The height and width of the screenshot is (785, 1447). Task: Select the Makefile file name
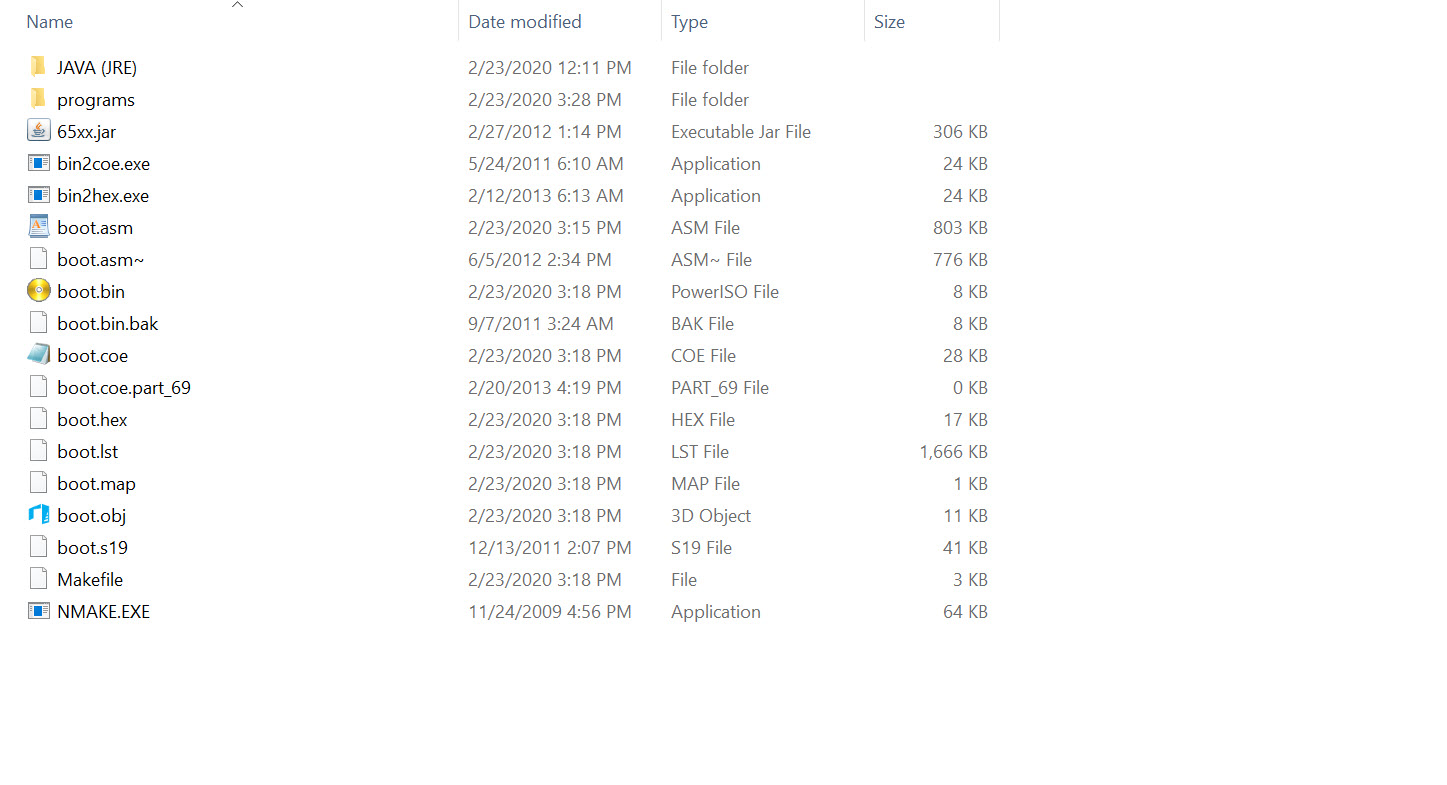pos(90,579)
